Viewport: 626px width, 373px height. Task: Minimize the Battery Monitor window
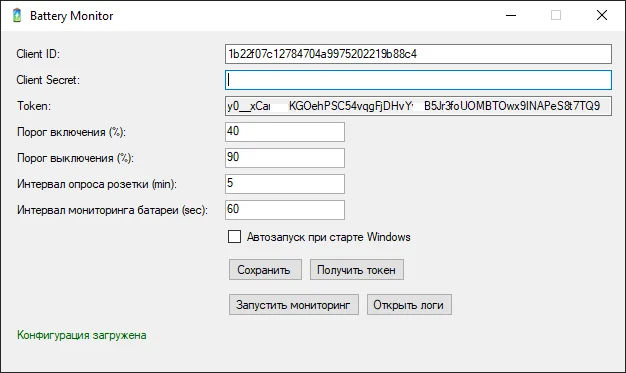click(x=511, y=16)
